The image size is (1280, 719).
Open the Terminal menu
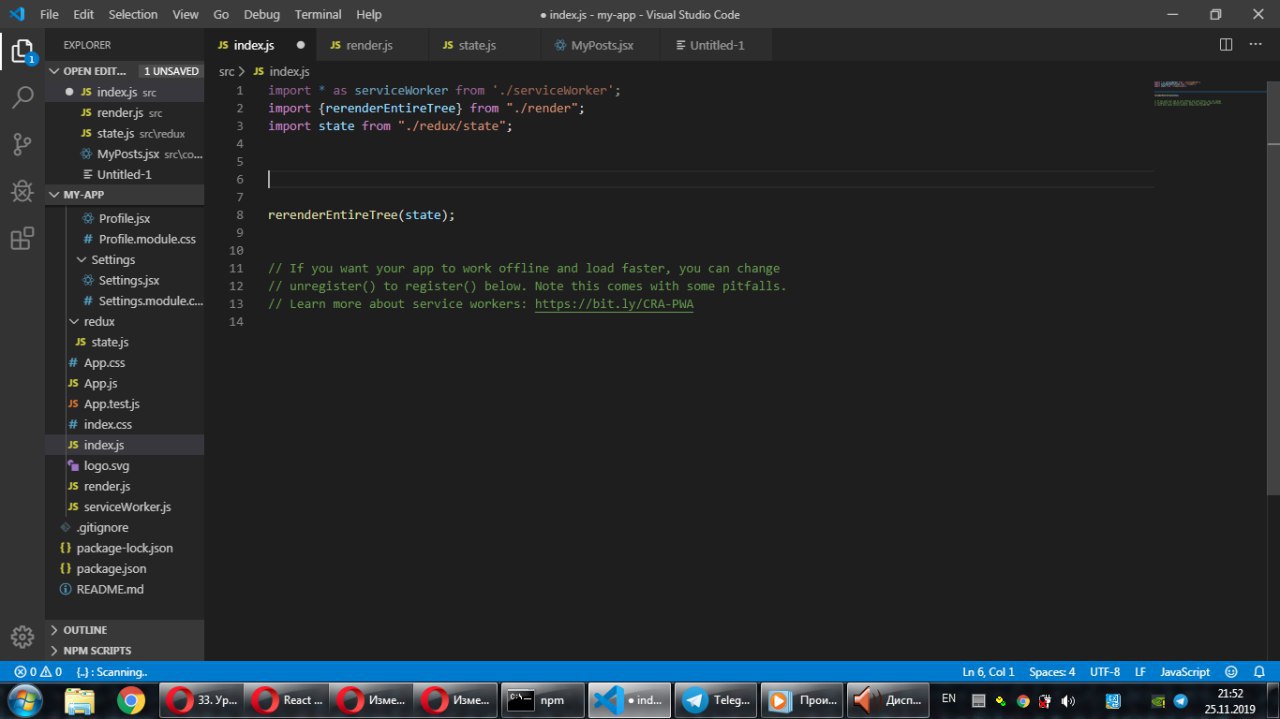(x=318, y=15)
